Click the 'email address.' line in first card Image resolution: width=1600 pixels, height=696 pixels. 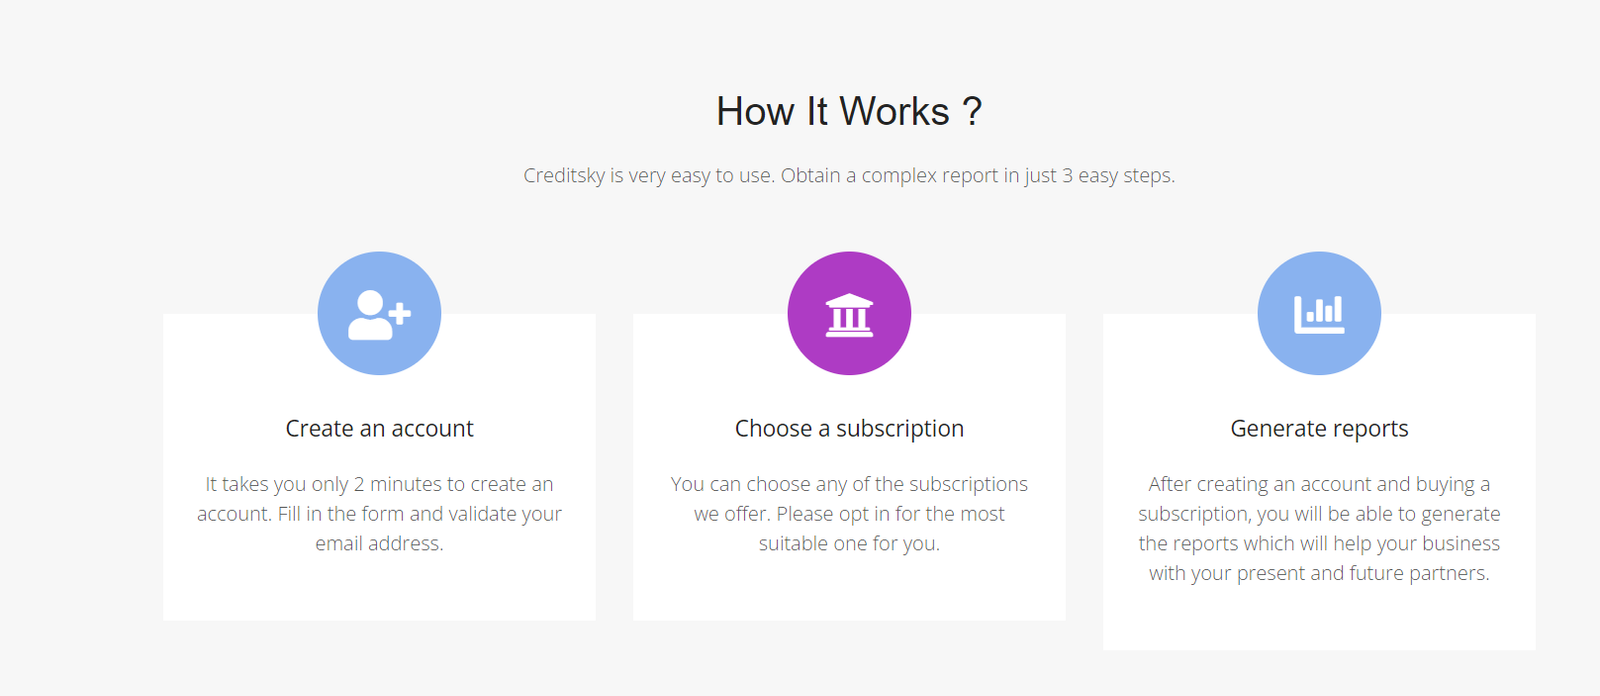(379, 544)
